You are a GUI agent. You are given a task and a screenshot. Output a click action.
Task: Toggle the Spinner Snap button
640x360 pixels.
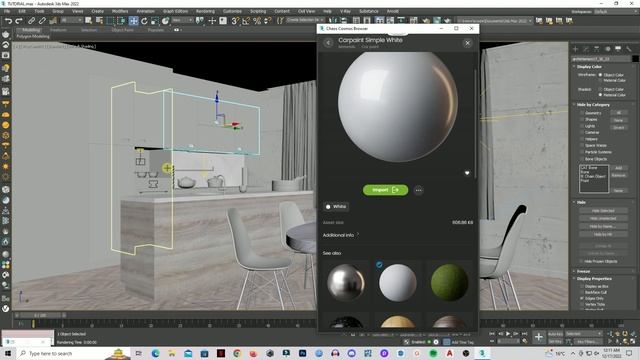tap(268, 20)
